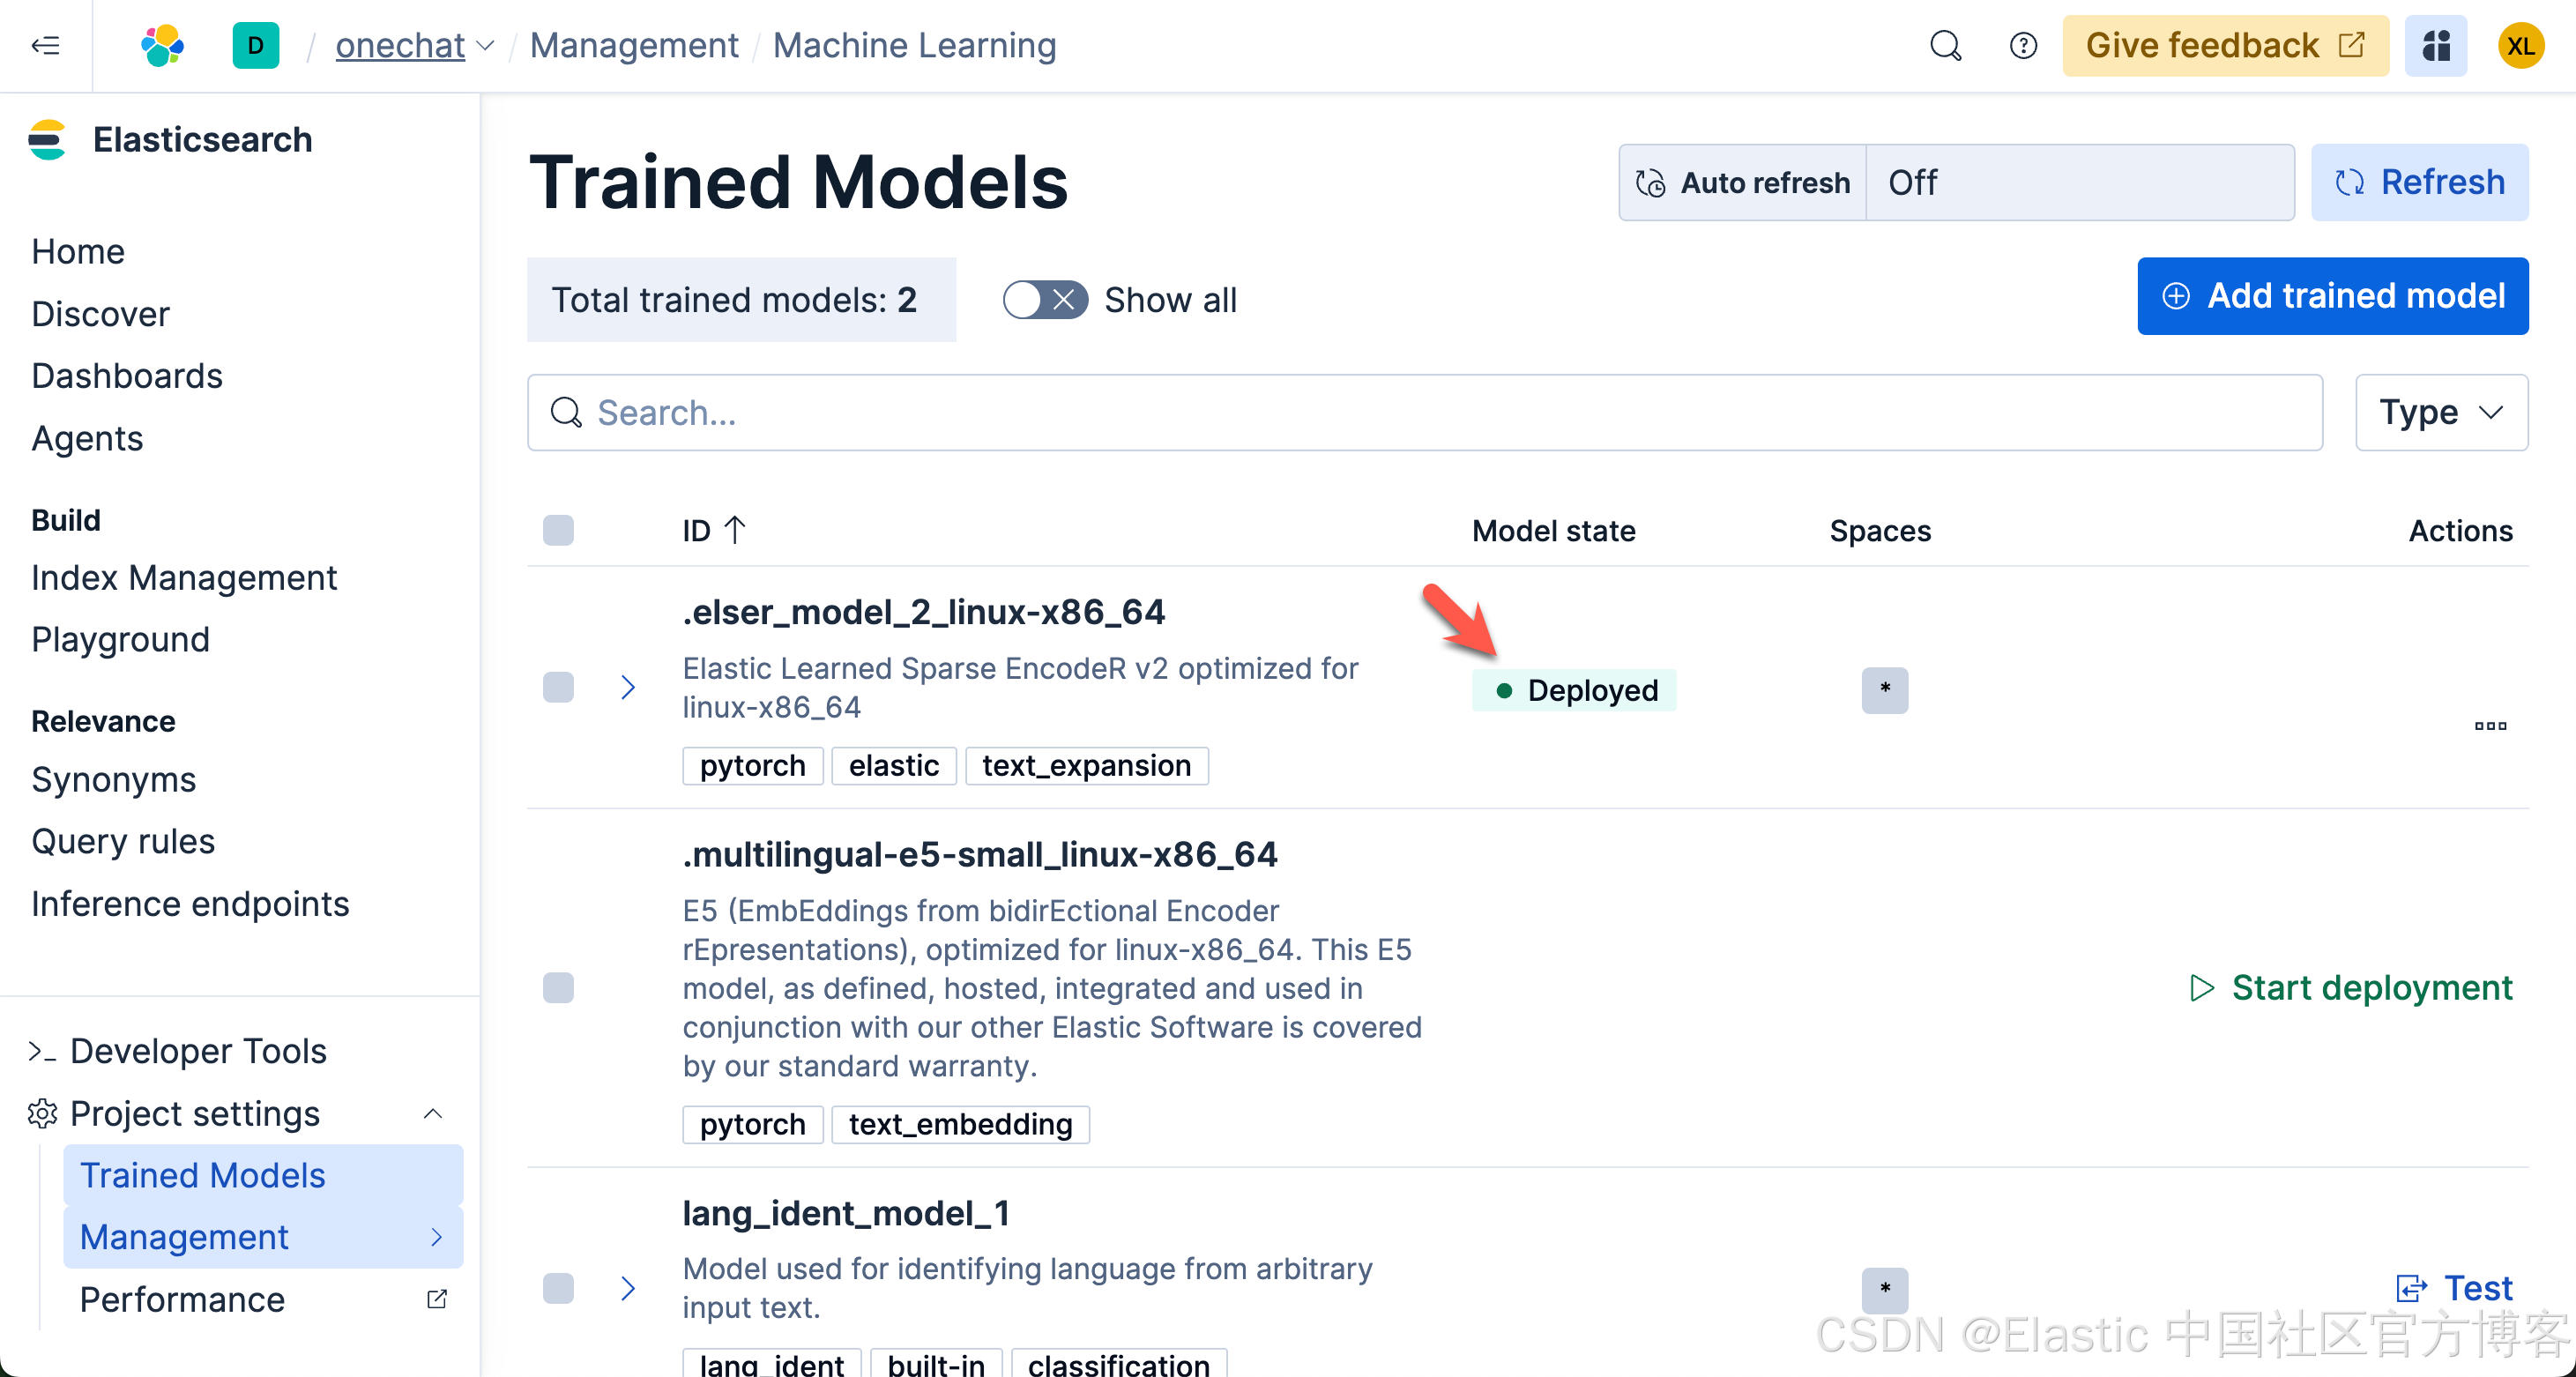Click the Deployed status badge

click(x=1574, y=690)
